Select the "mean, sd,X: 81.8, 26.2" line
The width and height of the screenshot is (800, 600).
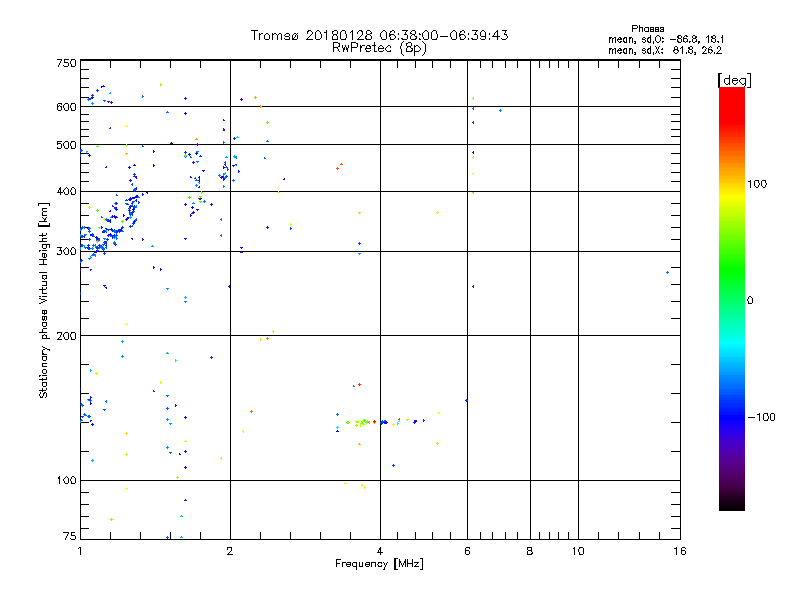665,50
